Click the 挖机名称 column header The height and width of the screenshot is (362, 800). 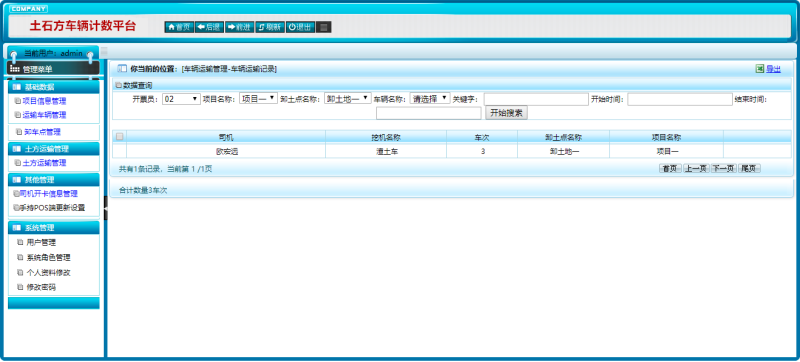pos(386,137)
